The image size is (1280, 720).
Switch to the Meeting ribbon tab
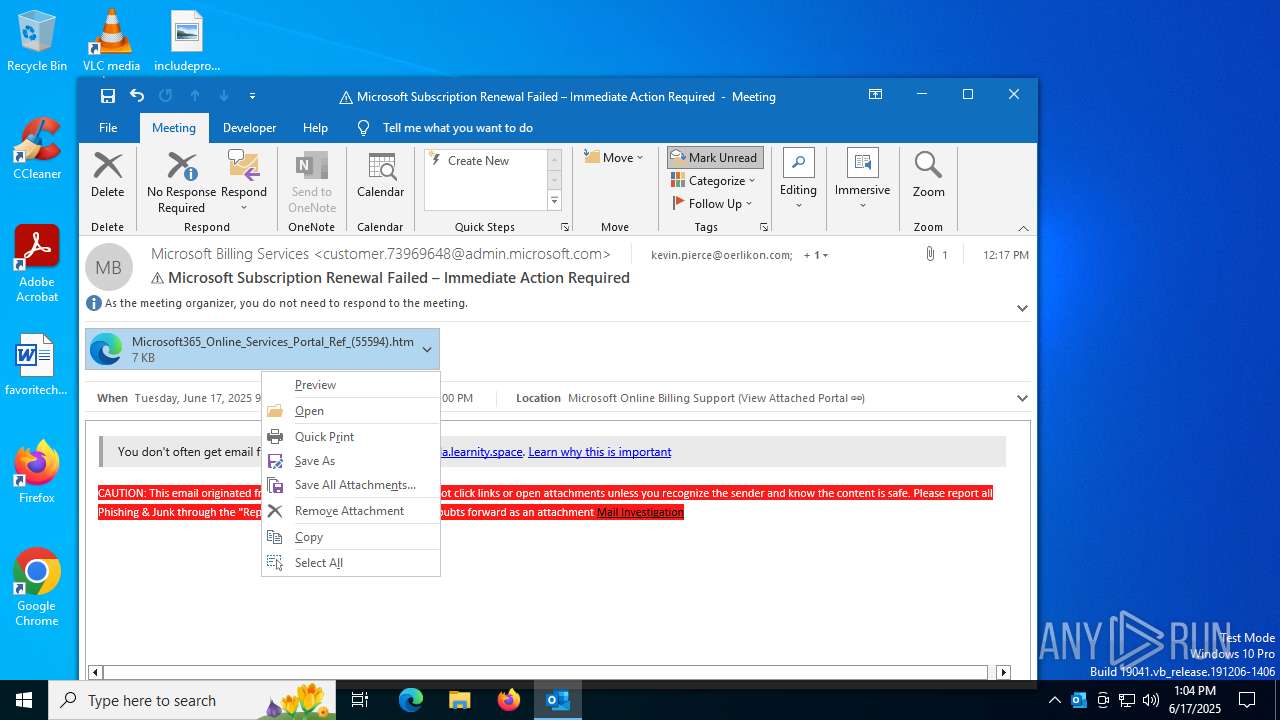(174, 128)
